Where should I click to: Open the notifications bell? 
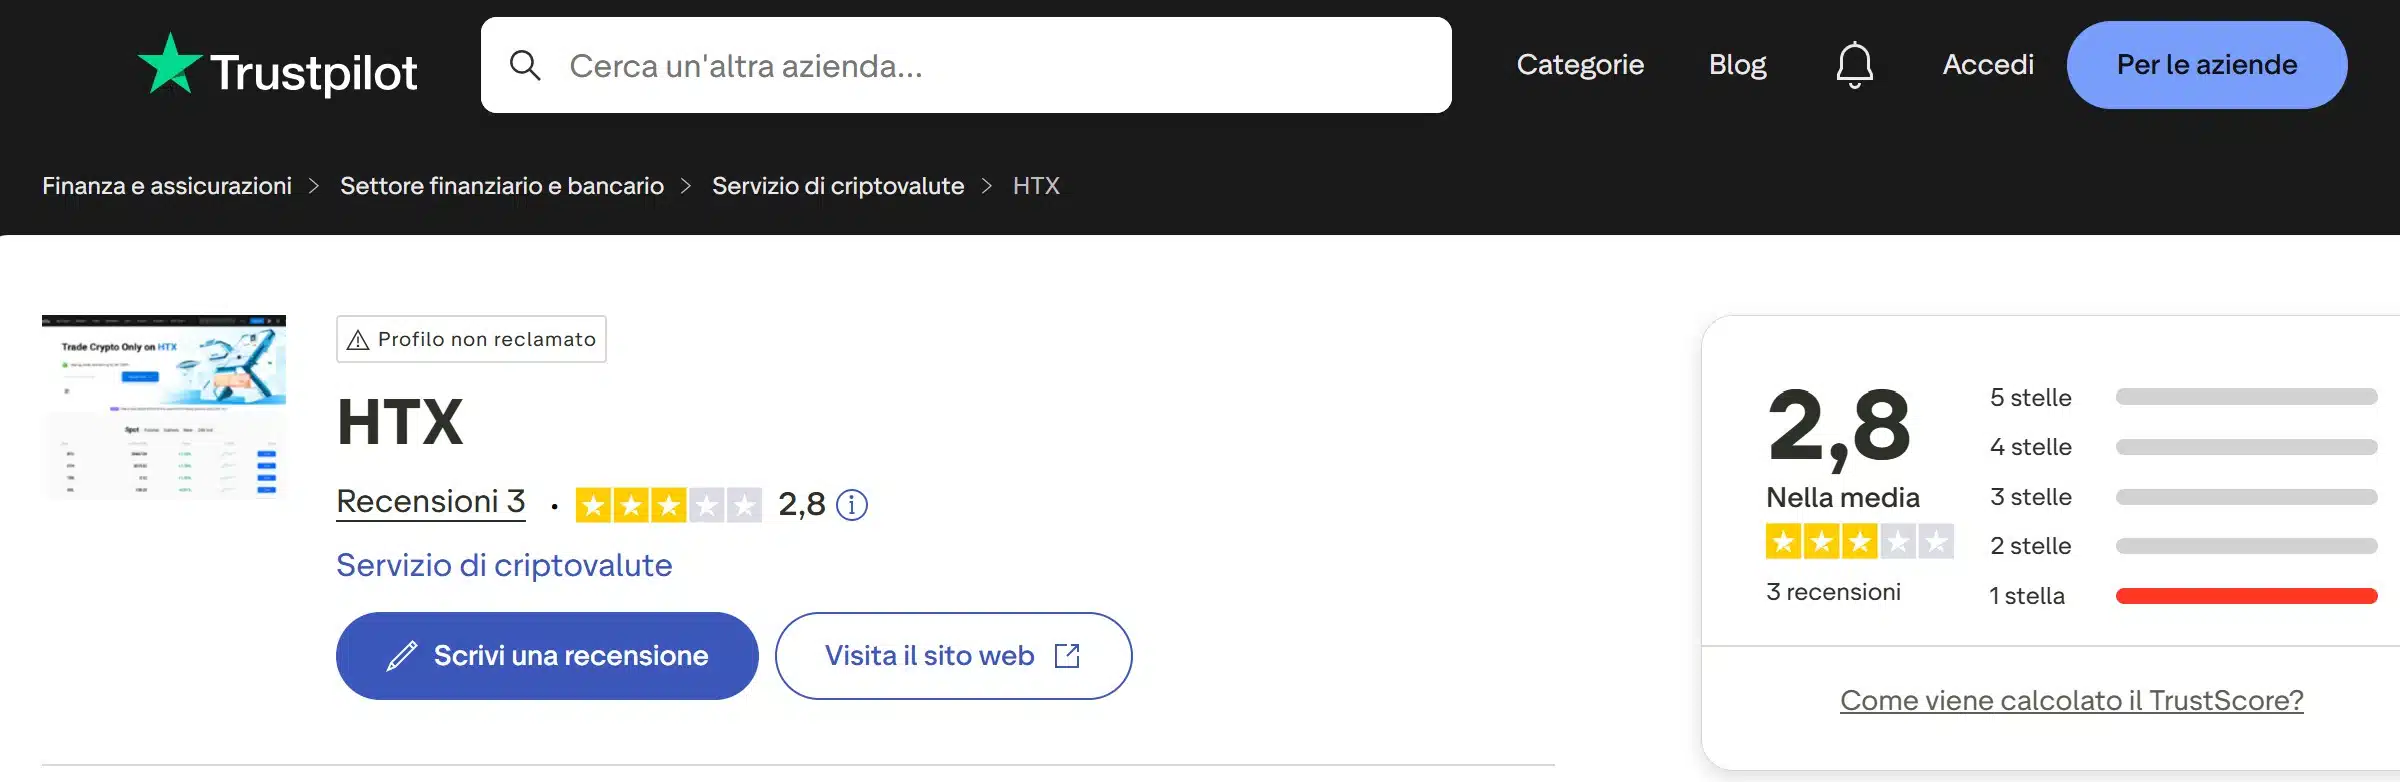[x=1854, y=65]
